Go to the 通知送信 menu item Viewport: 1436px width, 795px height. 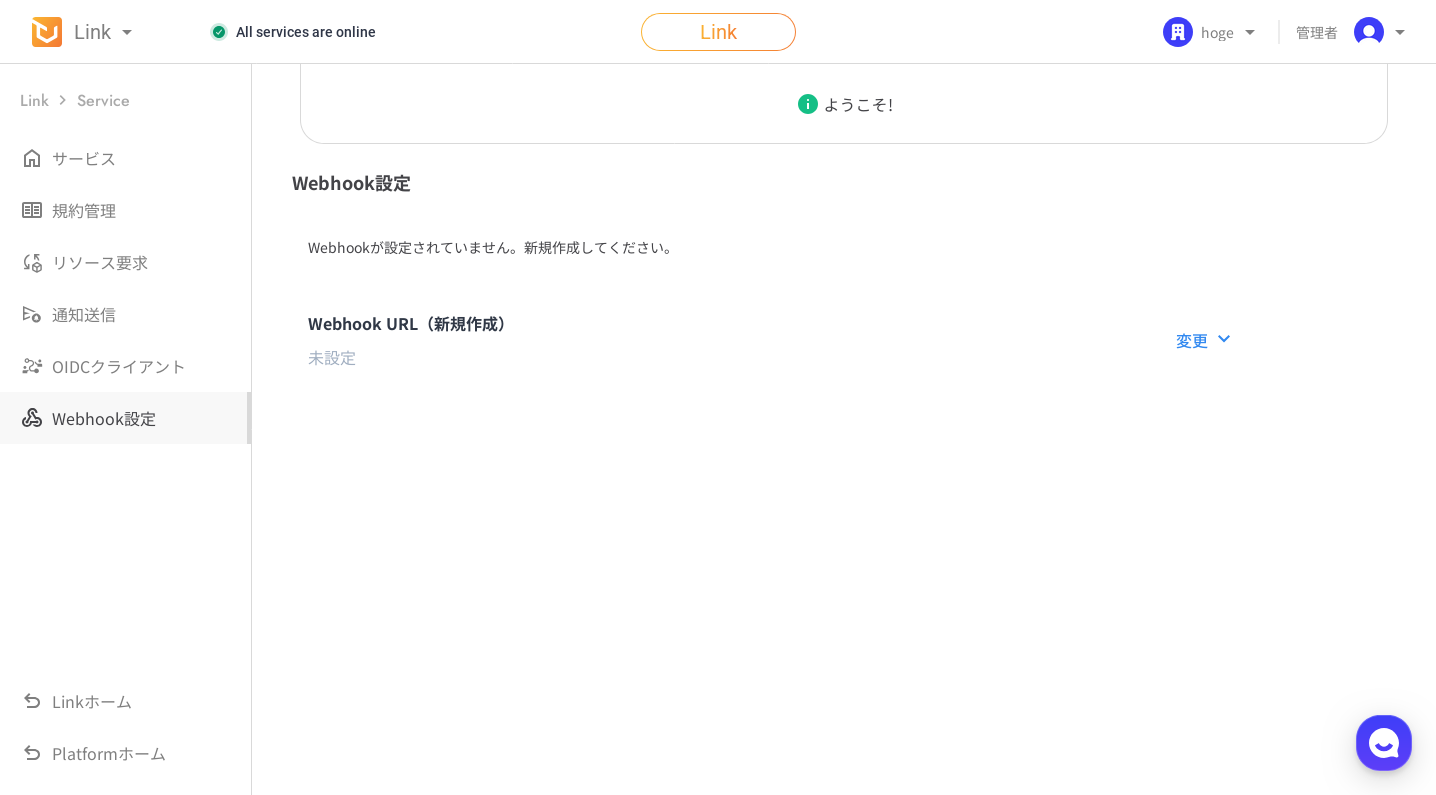click(84, 314)
